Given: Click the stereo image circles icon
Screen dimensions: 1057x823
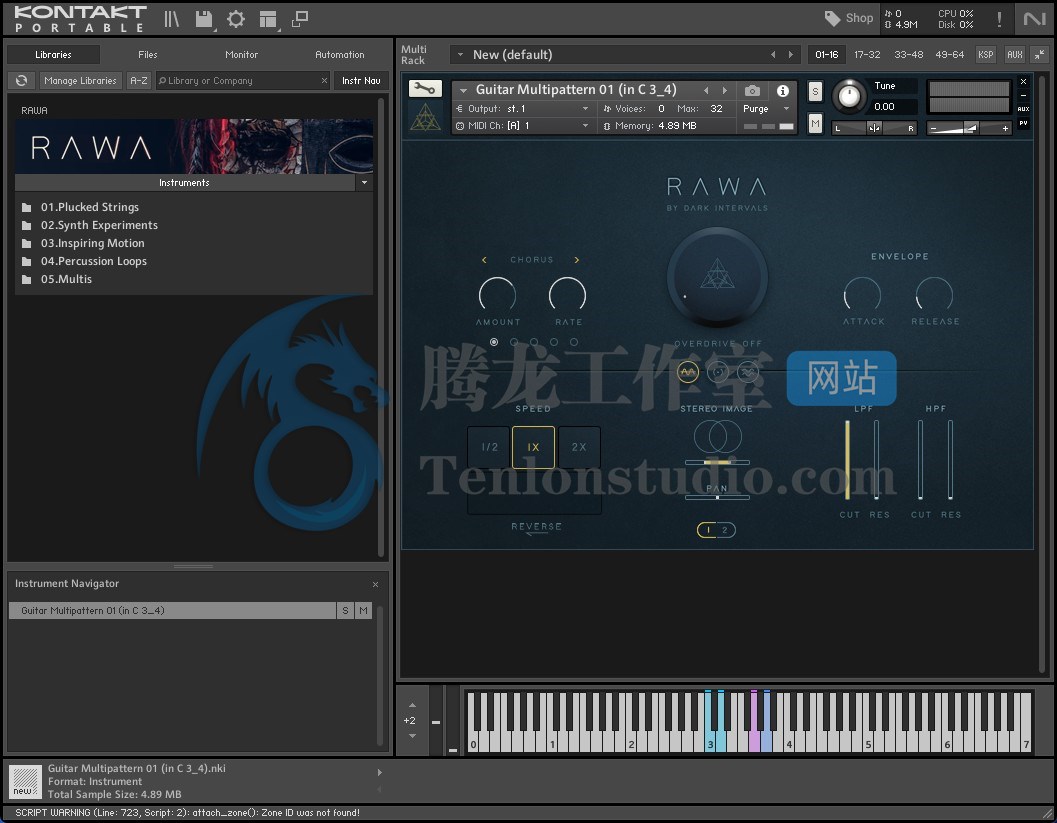Looking at the screenshot, I should click(717, 436).
